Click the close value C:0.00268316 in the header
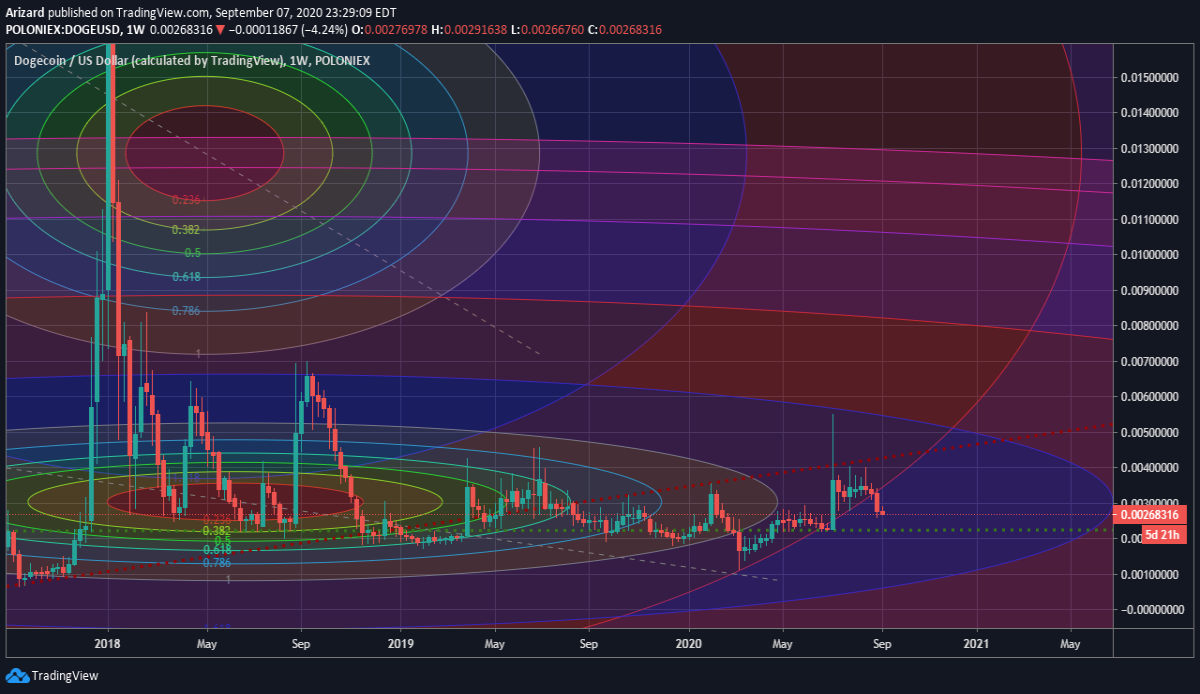 click(626, 30)
